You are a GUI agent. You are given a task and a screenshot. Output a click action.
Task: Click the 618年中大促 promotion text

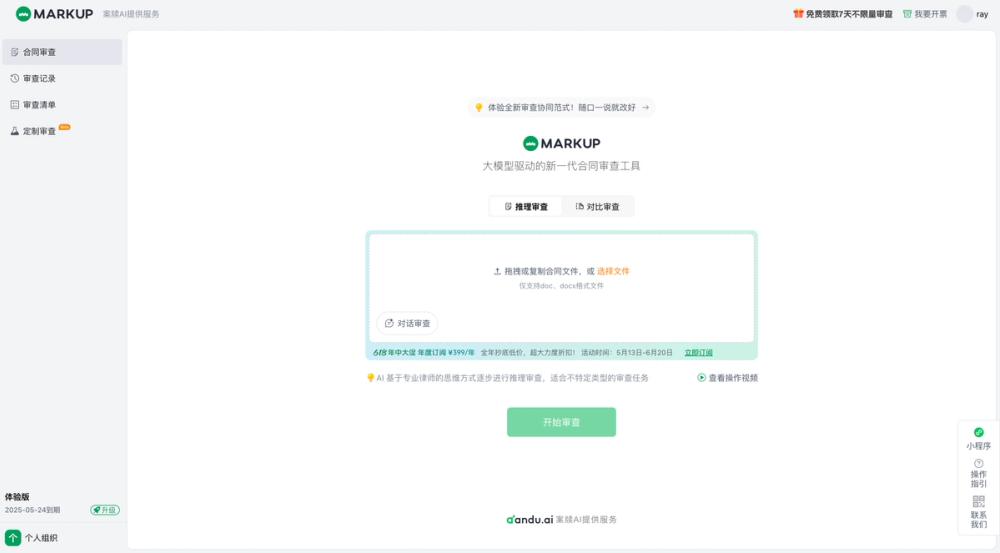pos(423,353)
